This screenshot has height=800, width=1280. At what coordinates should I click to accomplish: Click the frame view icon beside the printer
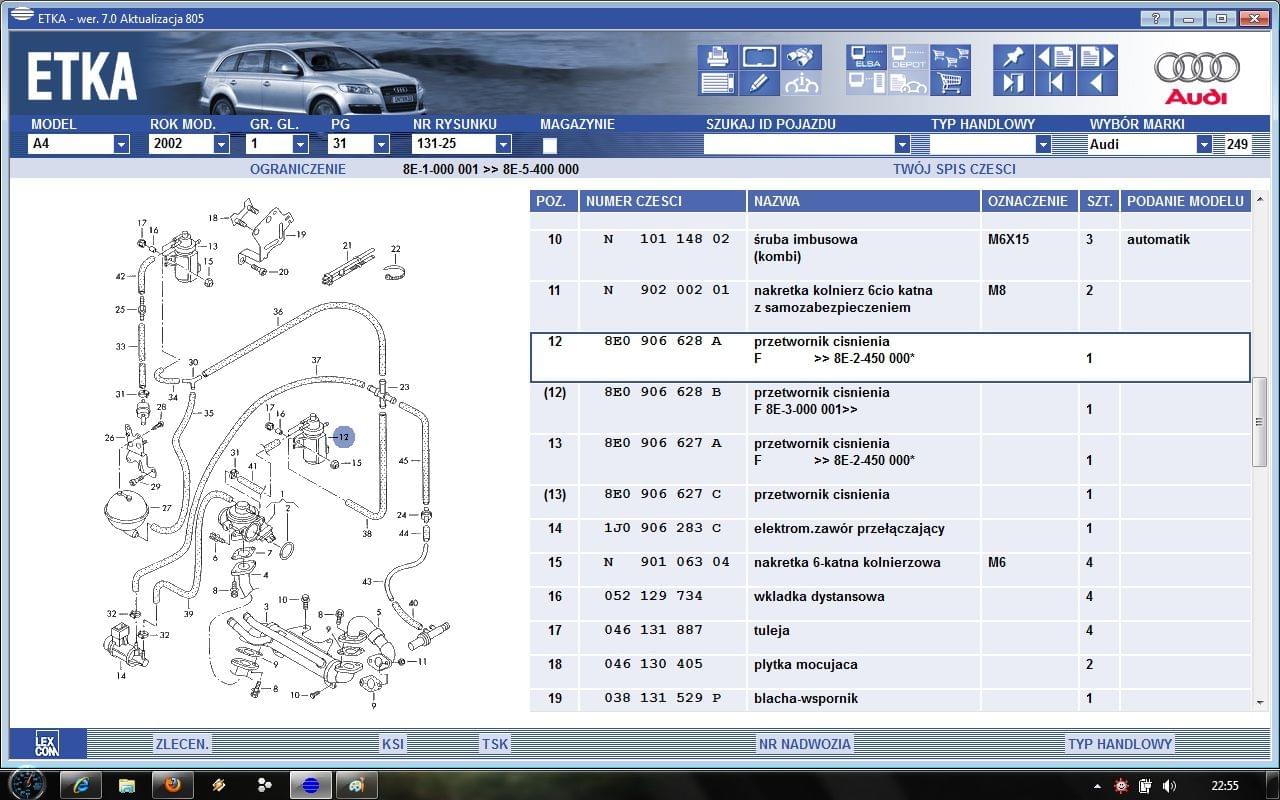pyautogui.click(x=759, y=57)
